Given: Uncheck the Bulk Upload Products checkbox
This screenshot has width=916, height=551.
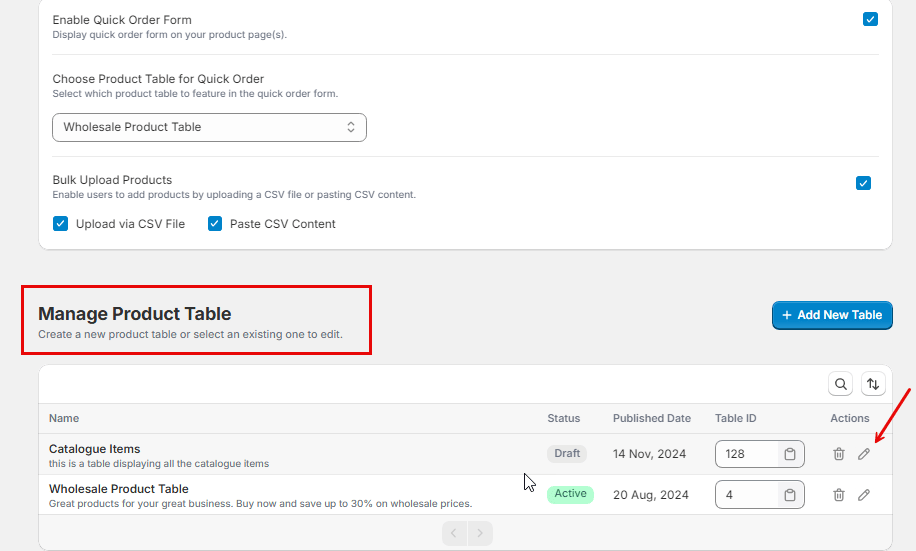Looking at the screenshot, I should 863,183.
